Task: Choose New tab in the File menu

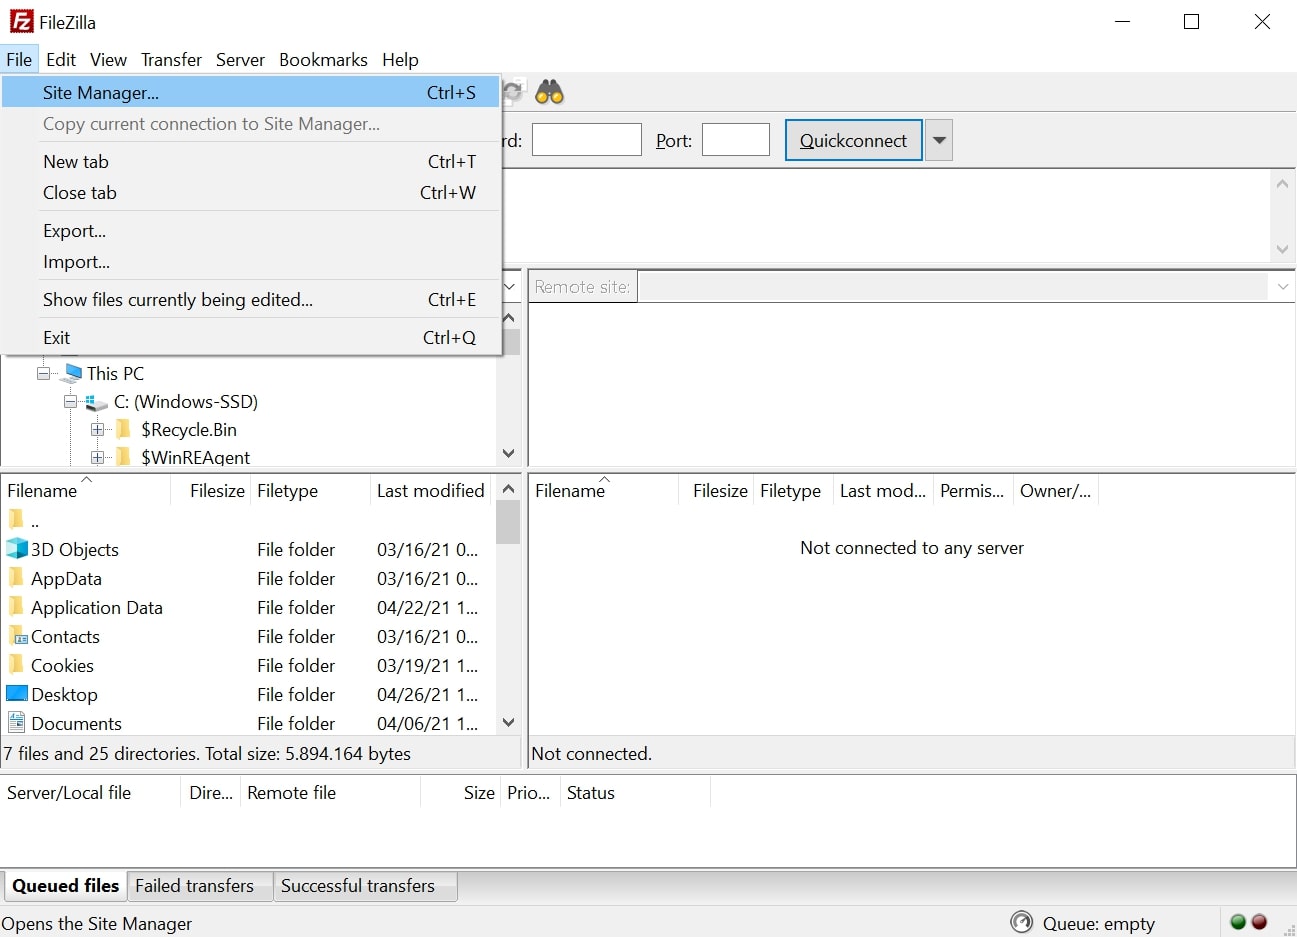Action: pyautogui.click(x=251, y=161)
